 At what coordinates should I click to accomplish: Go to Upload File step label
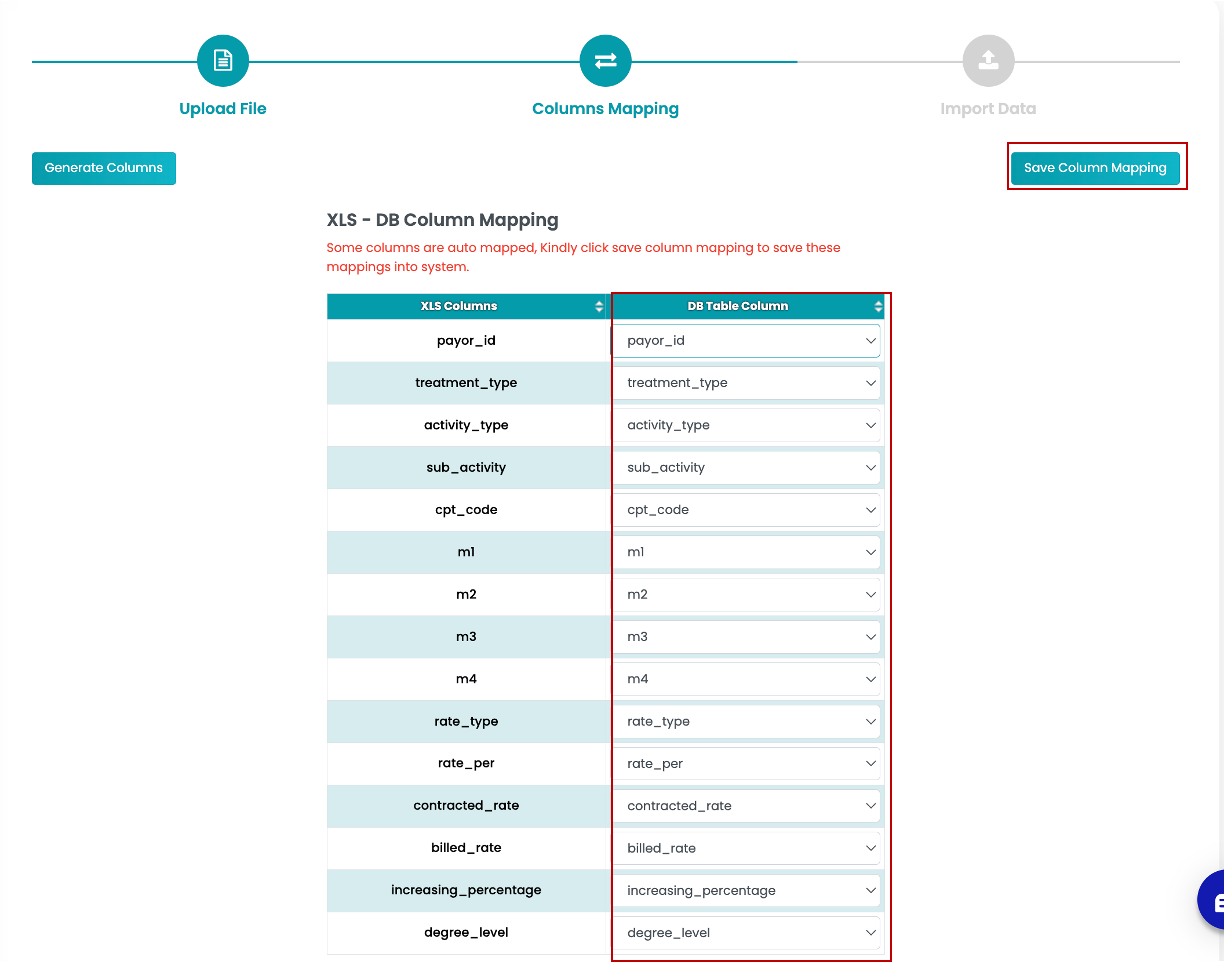click(x=223, y=109)
